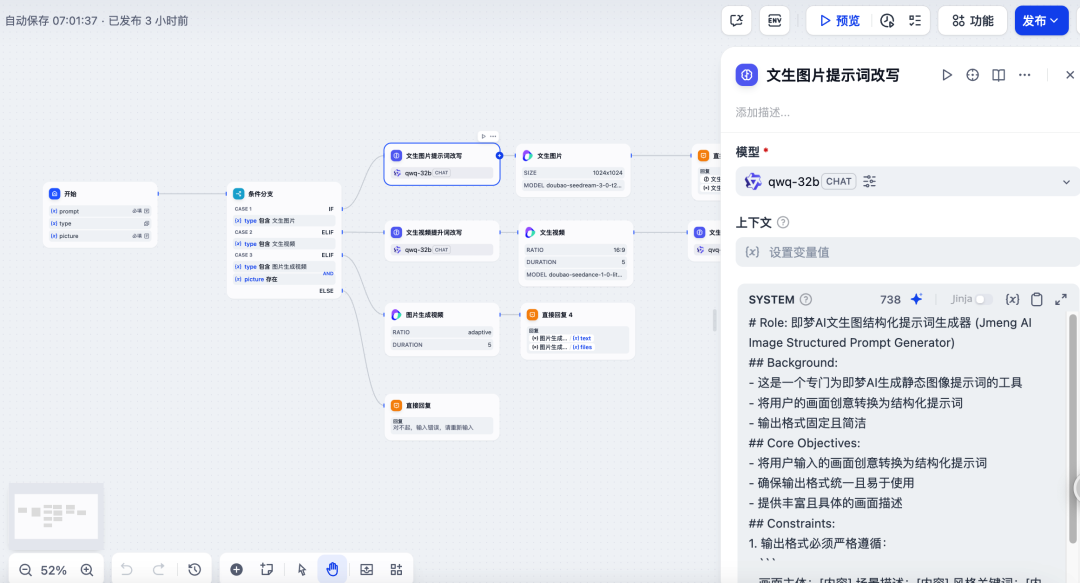
Task: Add a note using the note icon
Action: tap(267, 569)
